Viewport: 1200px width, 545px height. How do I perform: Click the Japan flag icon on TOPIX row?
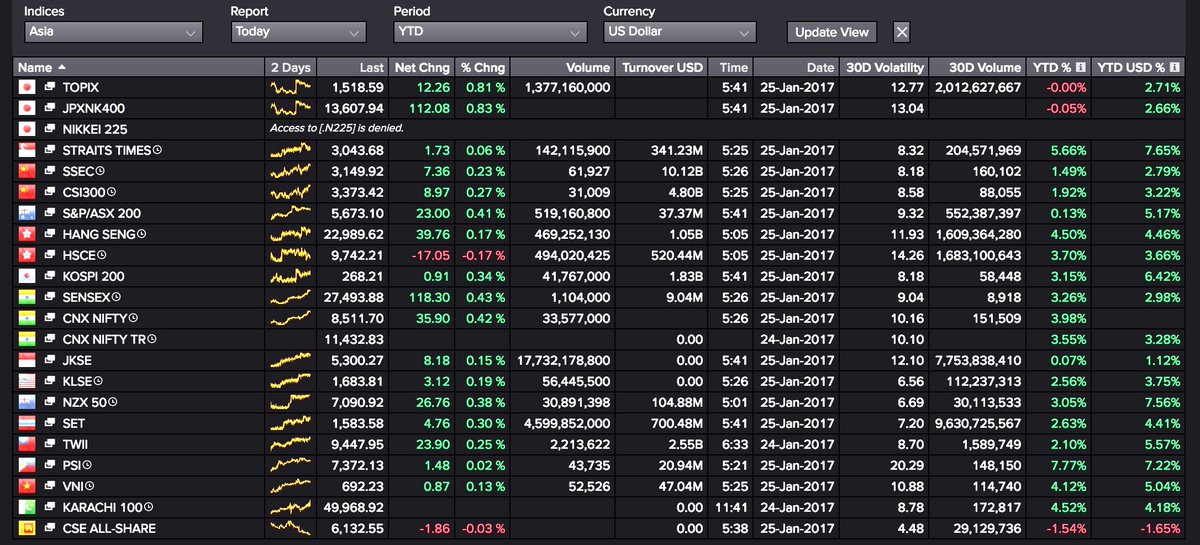(x=27, y=88)
